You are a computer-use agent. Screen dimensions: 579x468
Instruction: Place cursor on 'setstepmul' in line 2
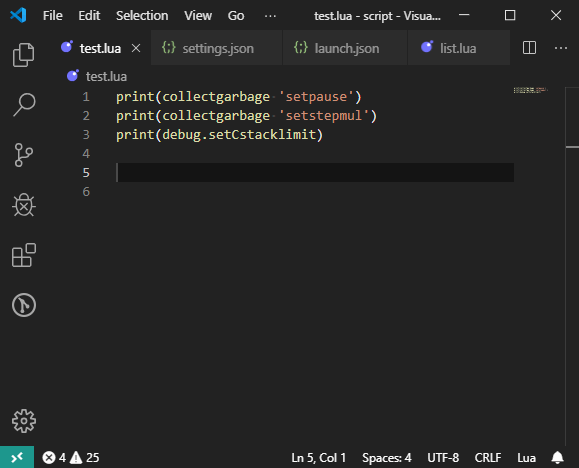[324, 116]
